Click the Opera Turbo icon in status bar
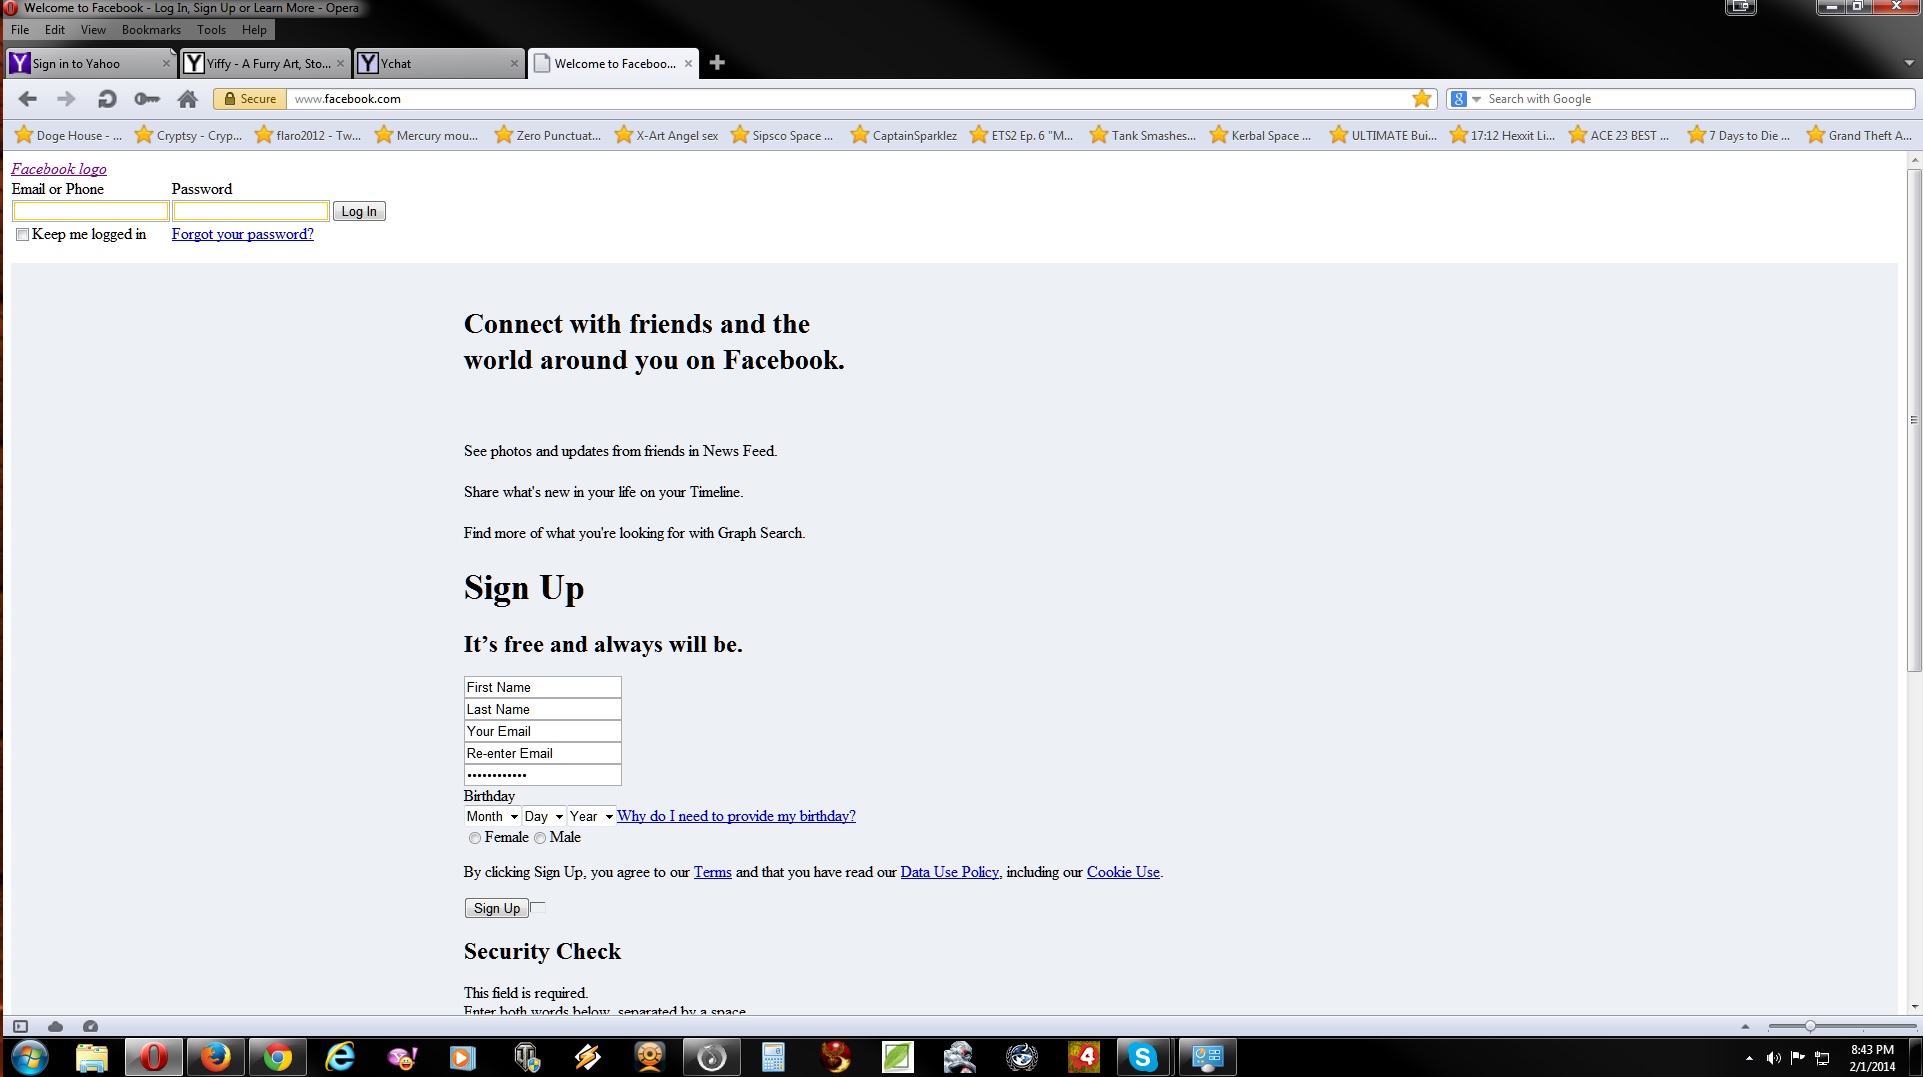 click(90, 1026)
